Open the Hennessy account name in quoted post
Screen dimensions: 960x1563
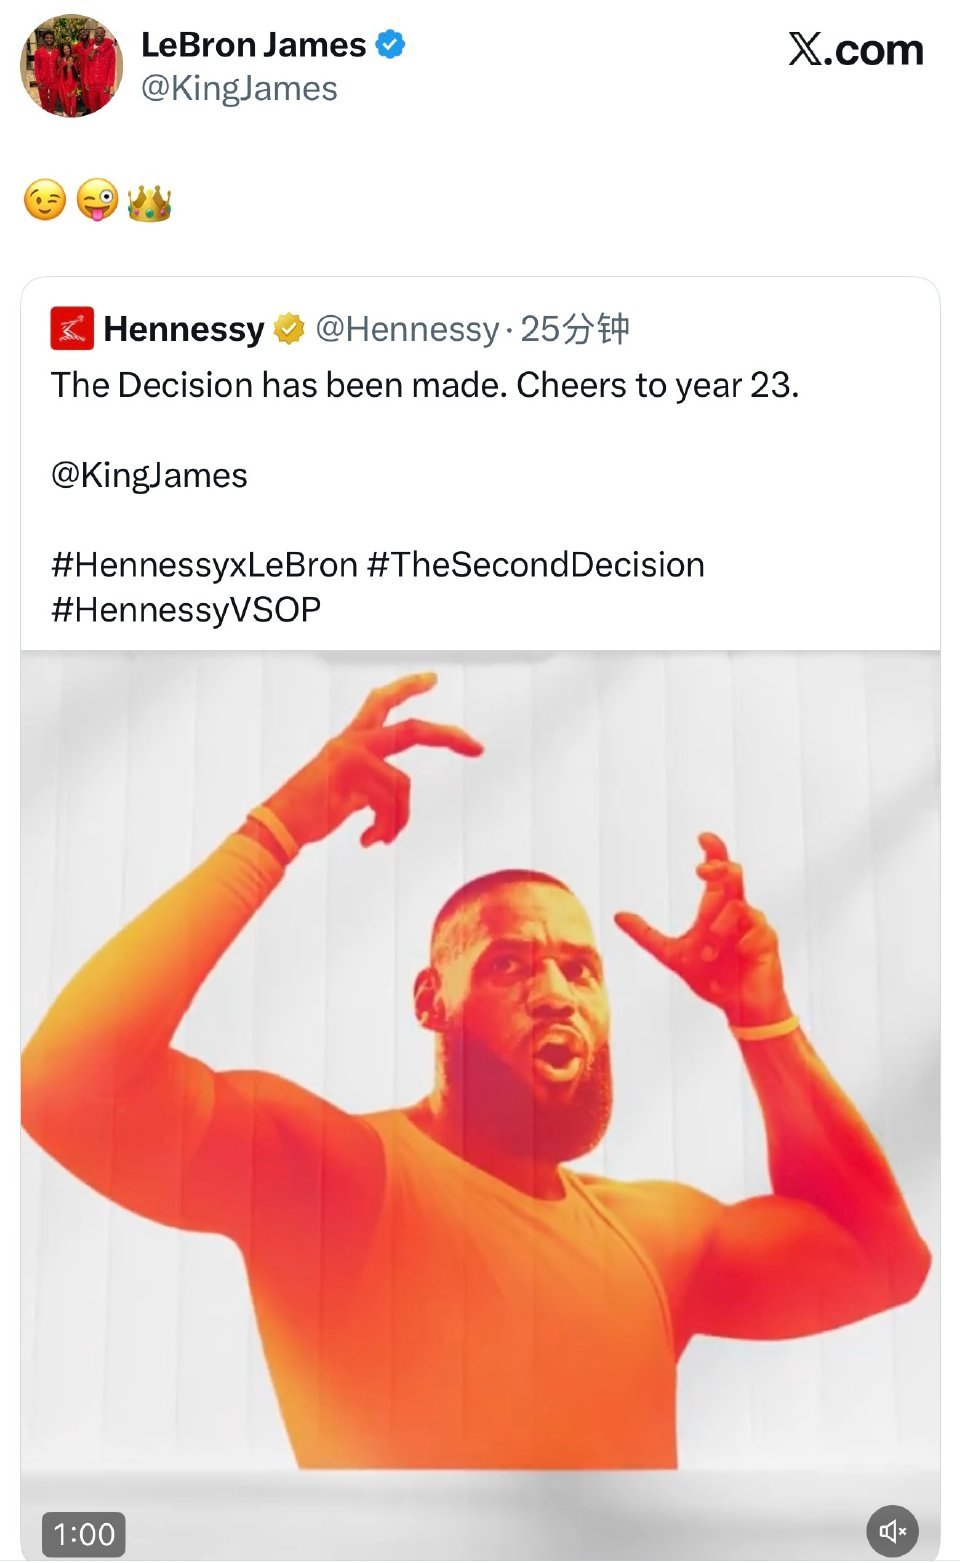(x=184, y=328)
